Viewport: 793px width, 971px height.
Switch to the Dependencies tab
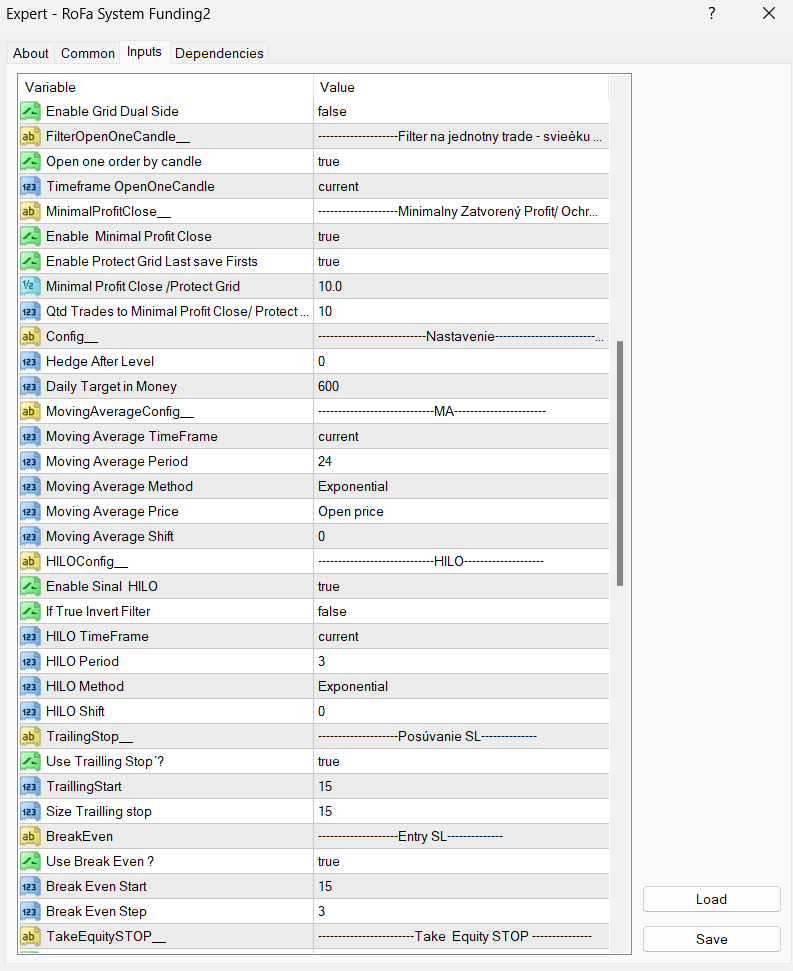point(219,53)
